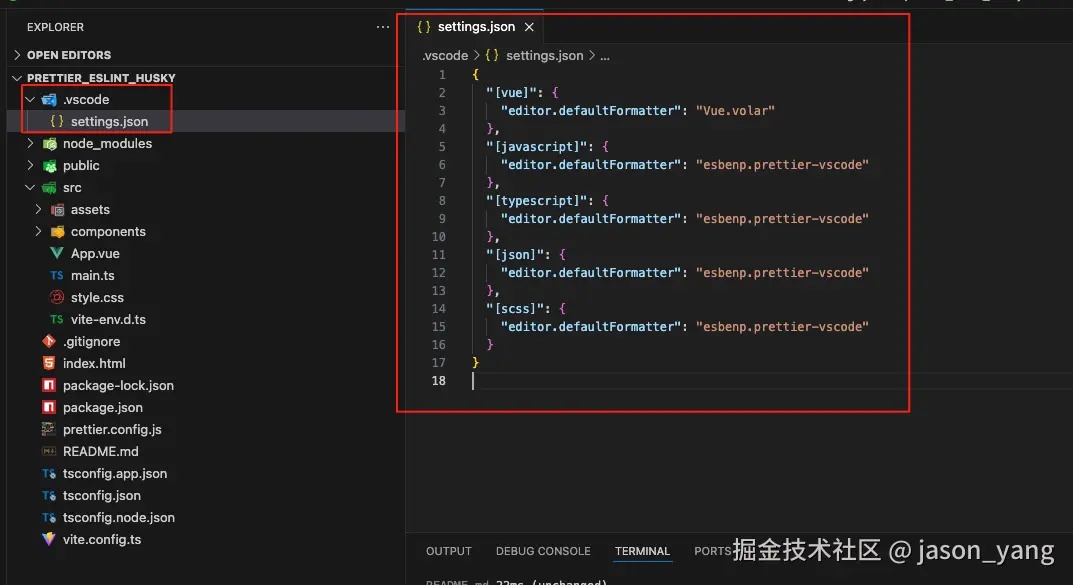Viewport: 1073px width, 585px height.
Task: Click the assets folder icon
Action: click(x=57, y=209)
